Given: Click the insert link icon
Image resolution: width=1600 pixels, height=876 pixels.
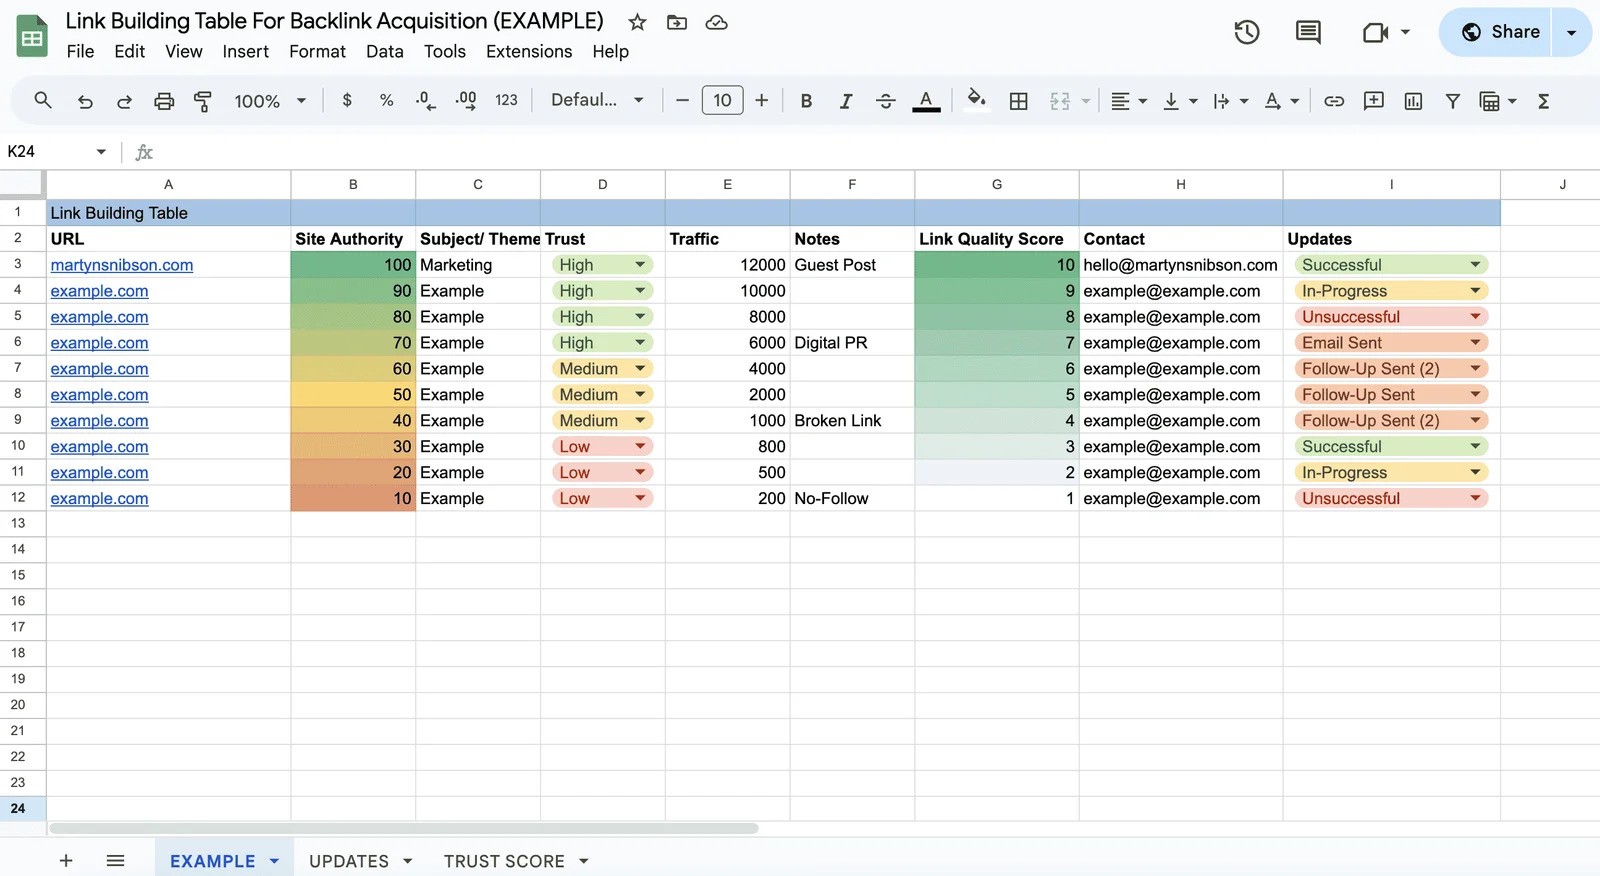Looking at the screenshot, I should pos(1333,101).
